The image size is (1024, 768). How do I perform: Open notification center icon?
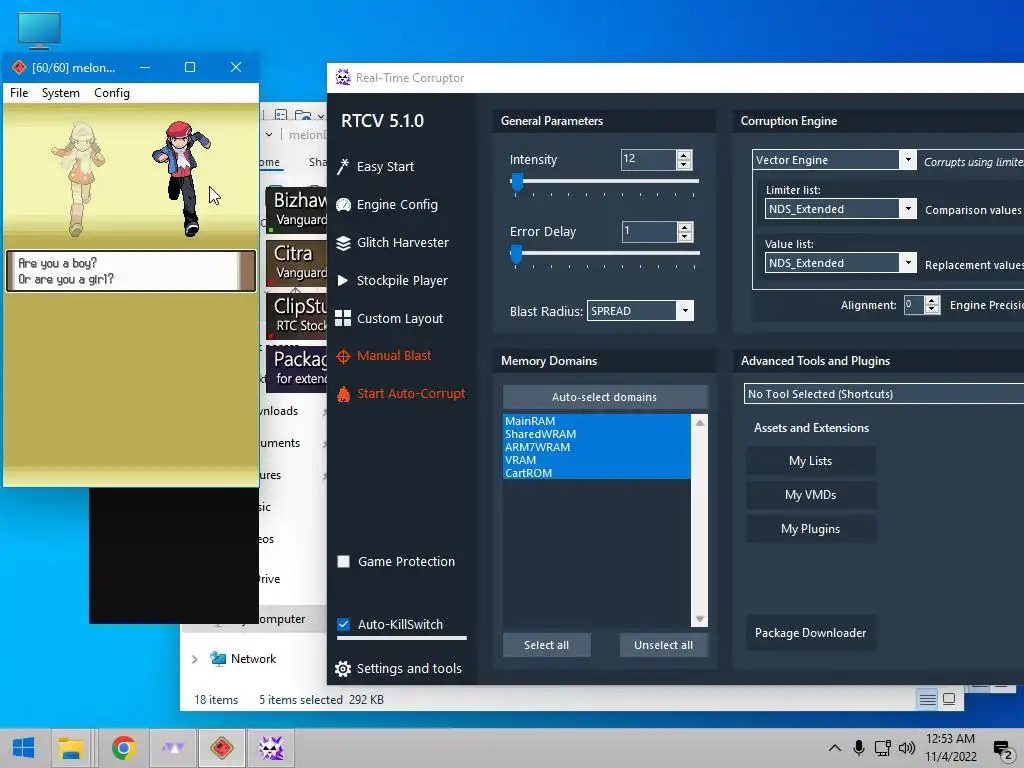point(1002,749)
